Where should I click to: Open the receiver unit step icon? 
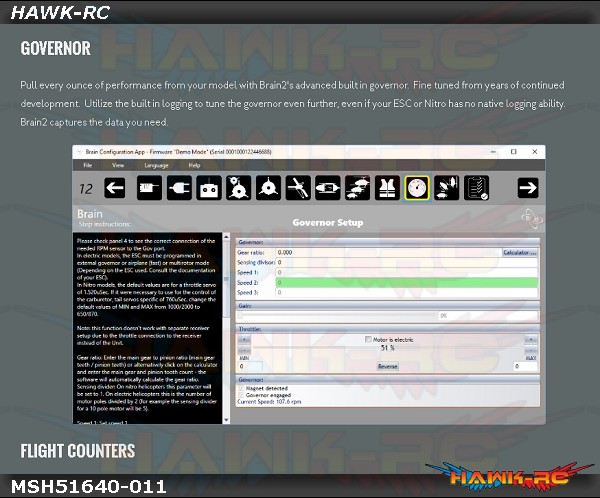(149, 188)
